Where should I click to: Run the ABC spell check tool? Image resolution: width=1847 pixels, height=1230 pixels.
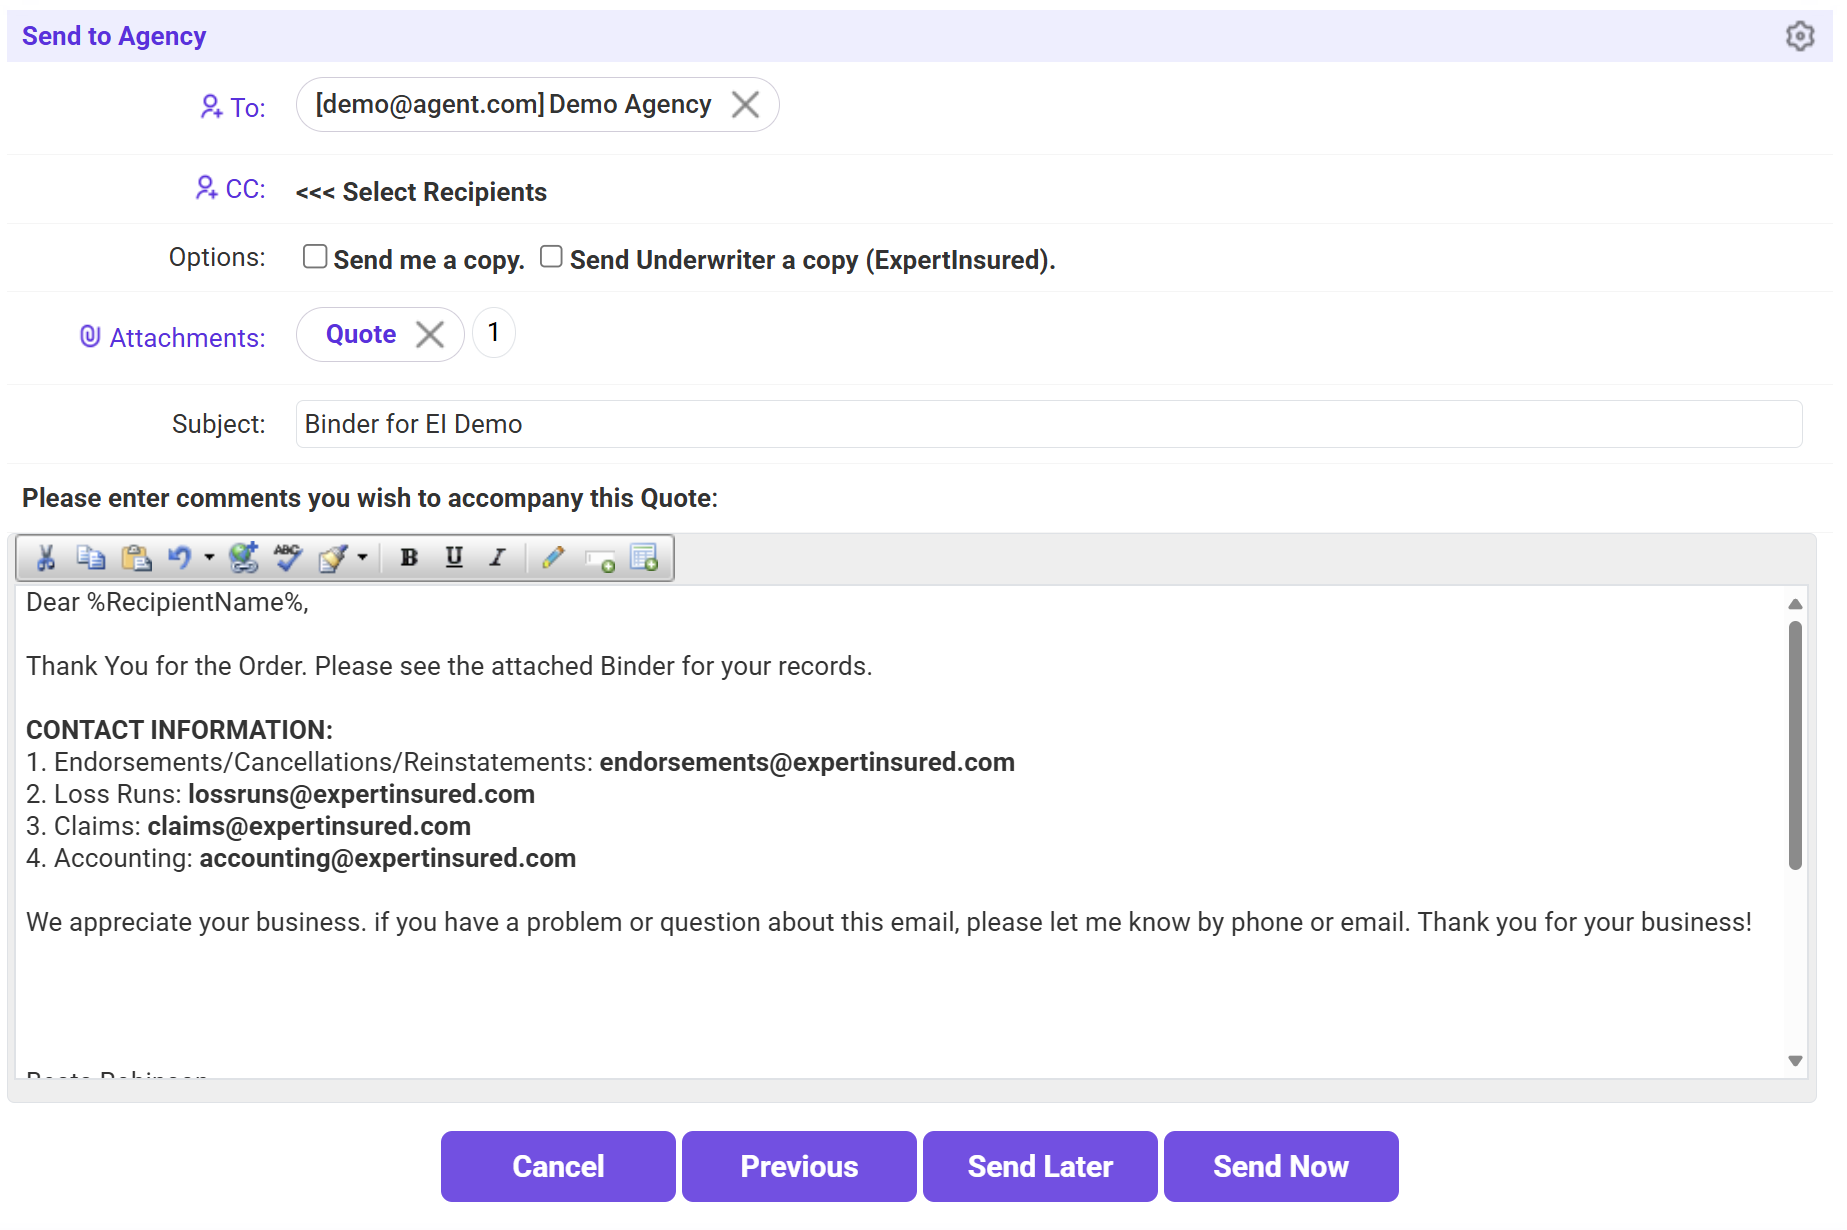coord(288,558)
